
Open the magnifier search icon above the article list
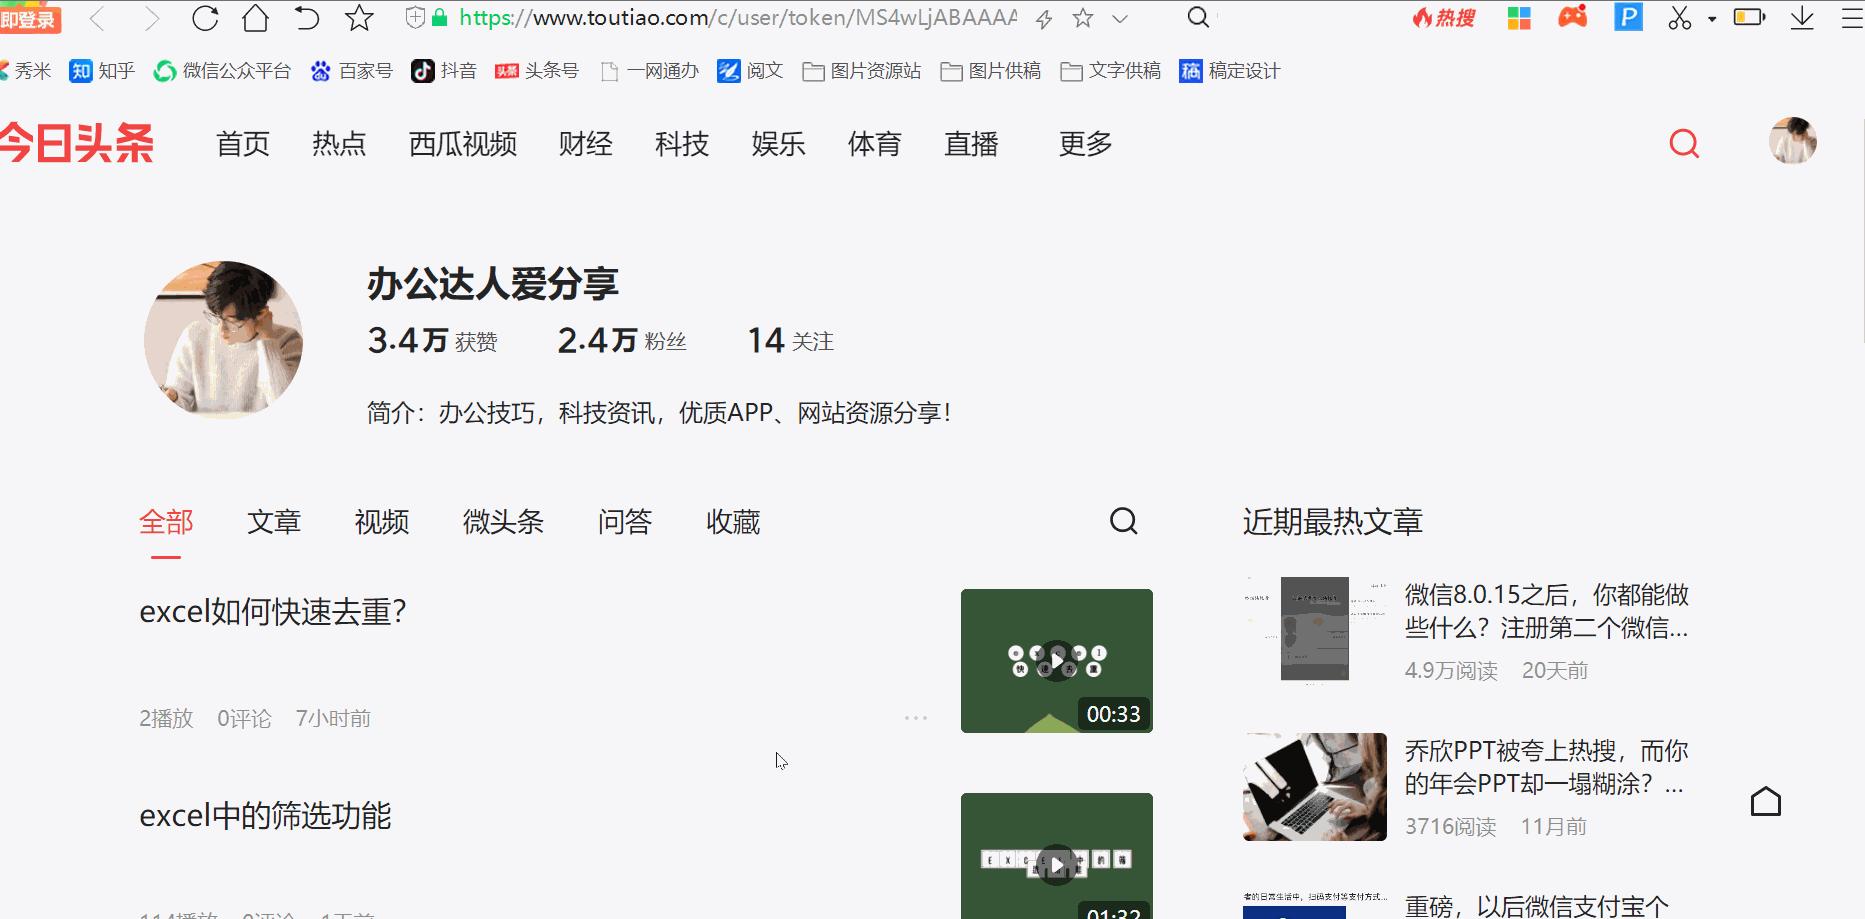[x=1124, y=521]
